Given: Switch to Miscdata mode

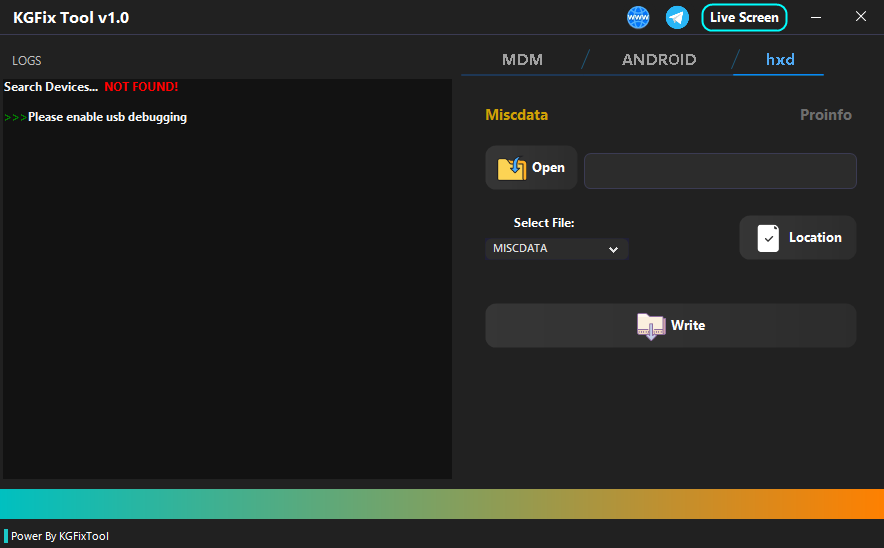Looking at the screenshot, I should (x=516, y=115).
